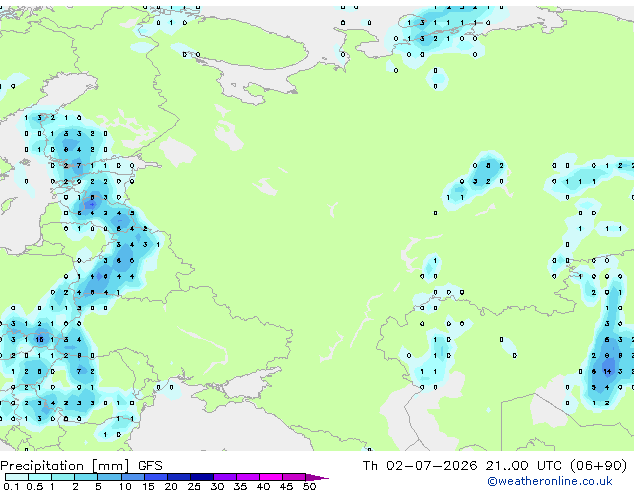Click the 'Precipitation [mm] GFS' title
The width and height of the screenshot is (634, 490).
[81, 466]
